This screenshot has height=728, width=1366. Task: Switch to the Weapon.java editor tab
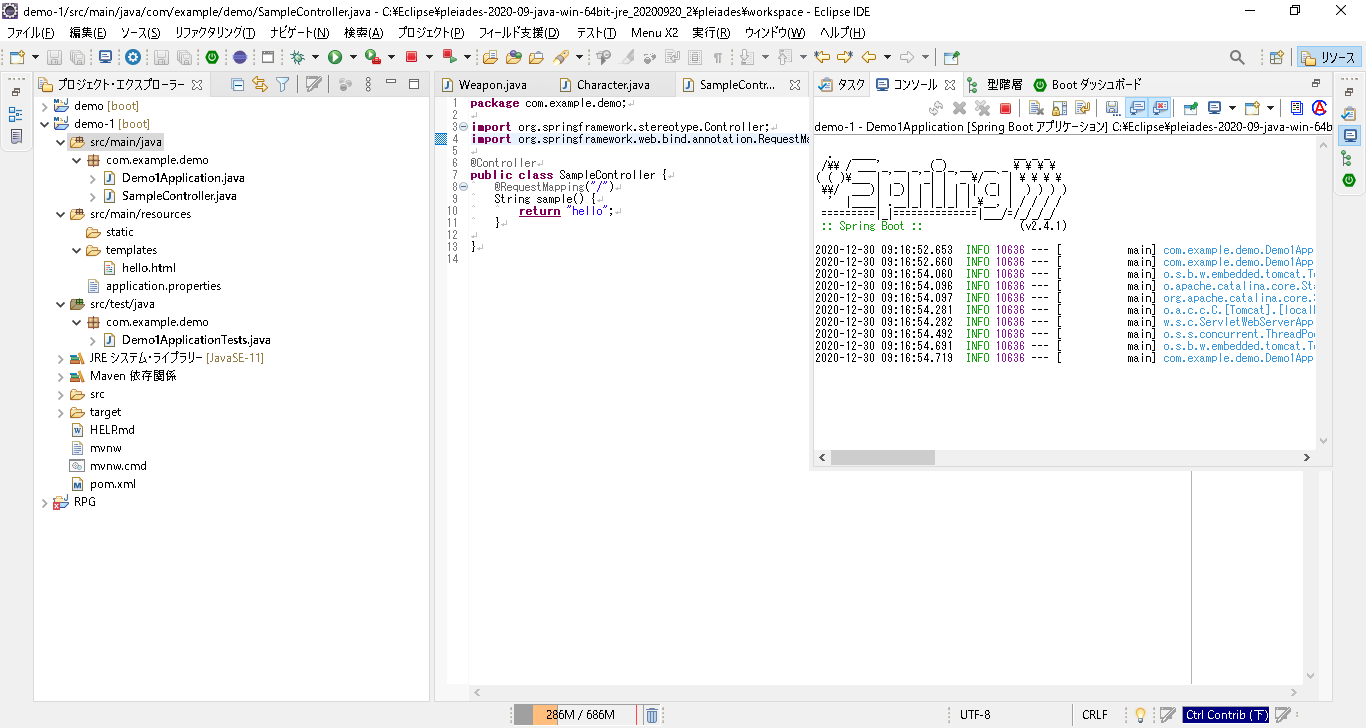[492, 85]
